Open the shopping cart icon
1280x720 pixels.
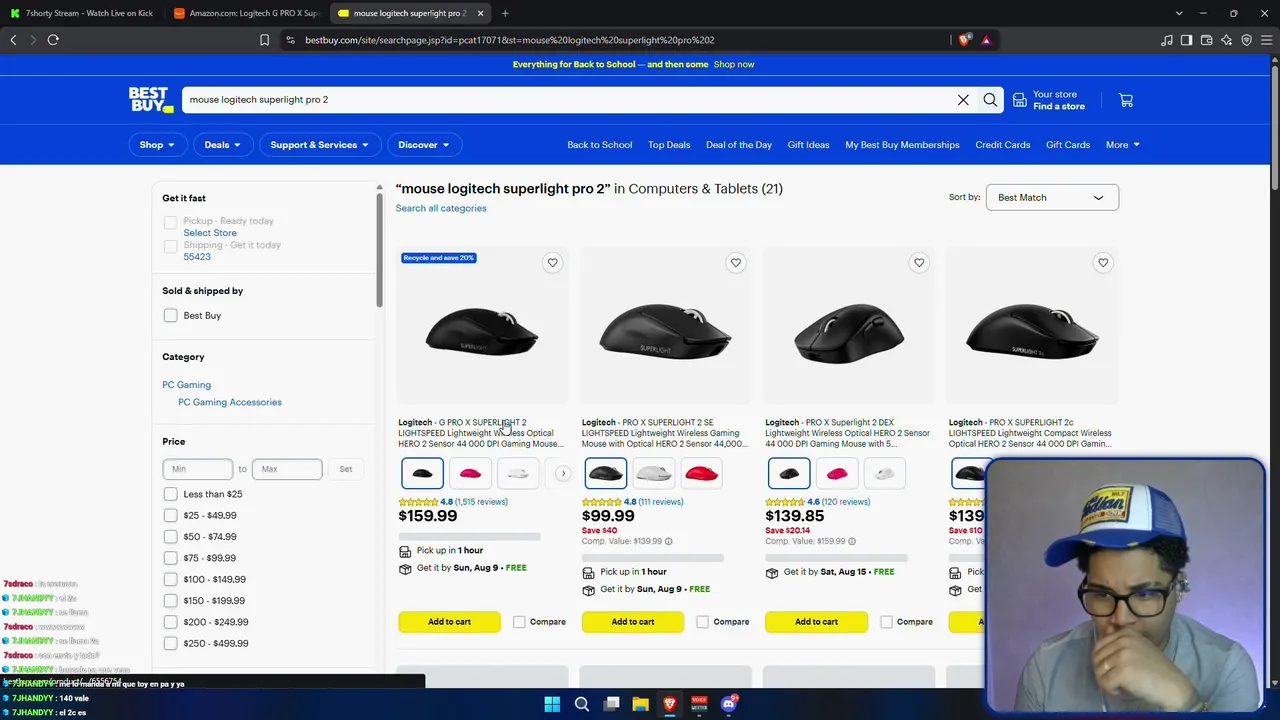click(1126, 100)
